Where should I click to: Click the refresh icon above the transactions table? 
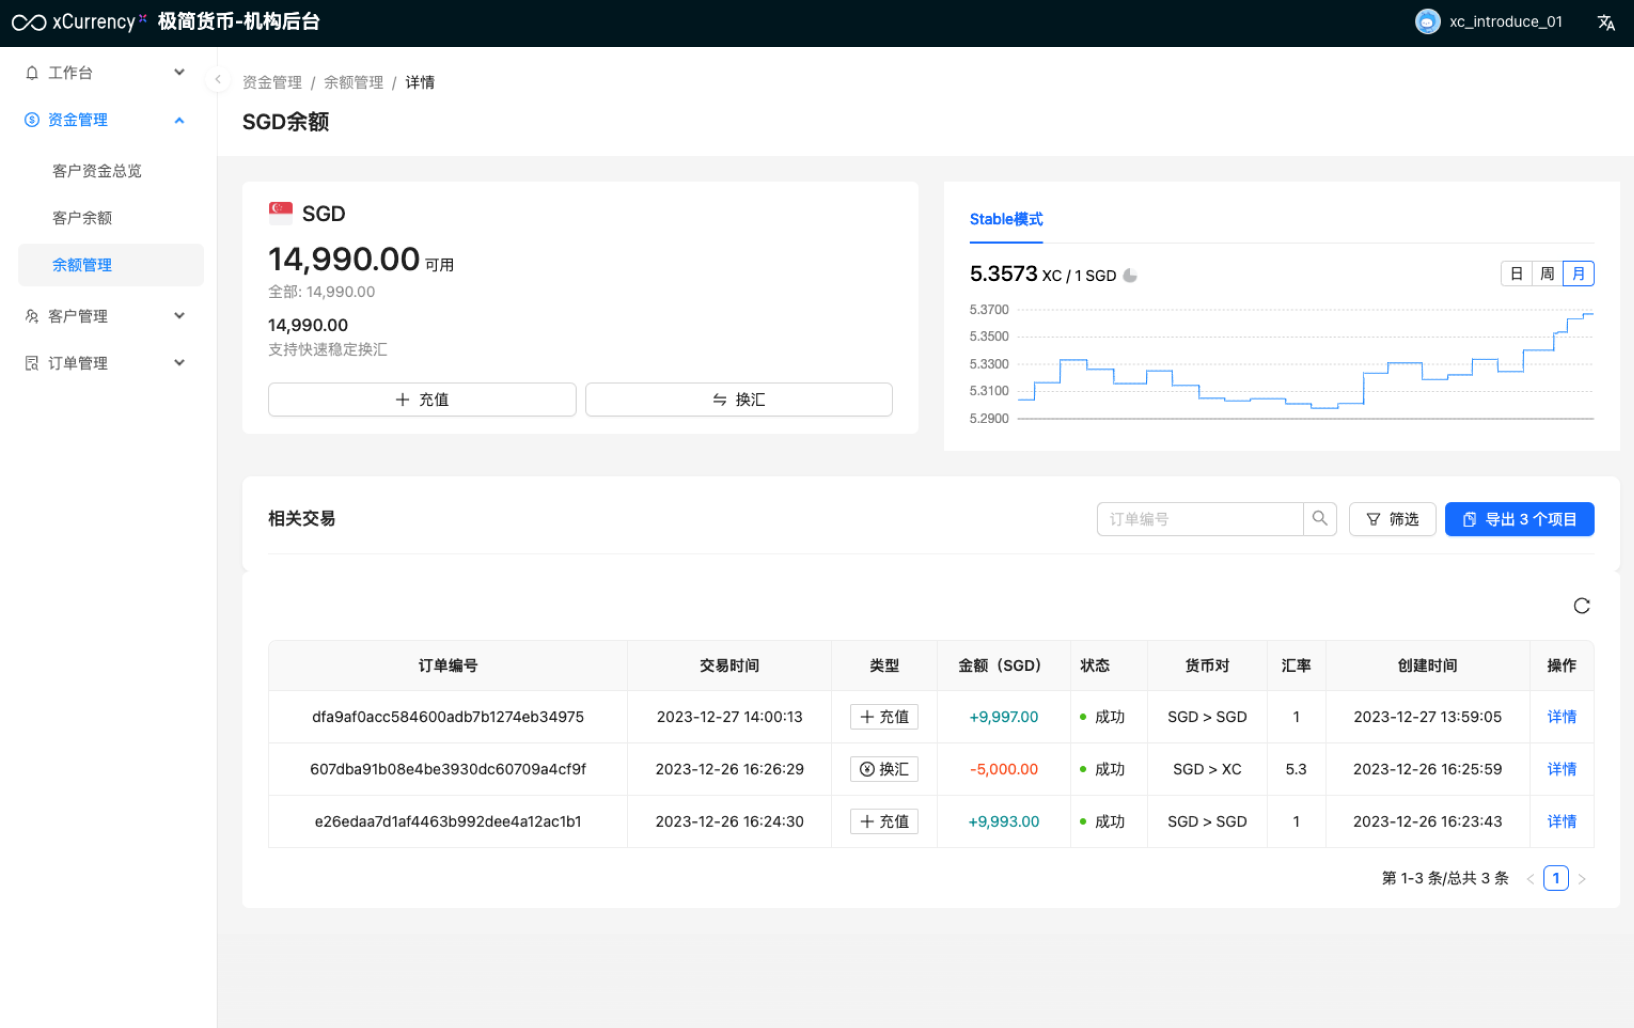pyautogui.click(x=1581, y=606)
